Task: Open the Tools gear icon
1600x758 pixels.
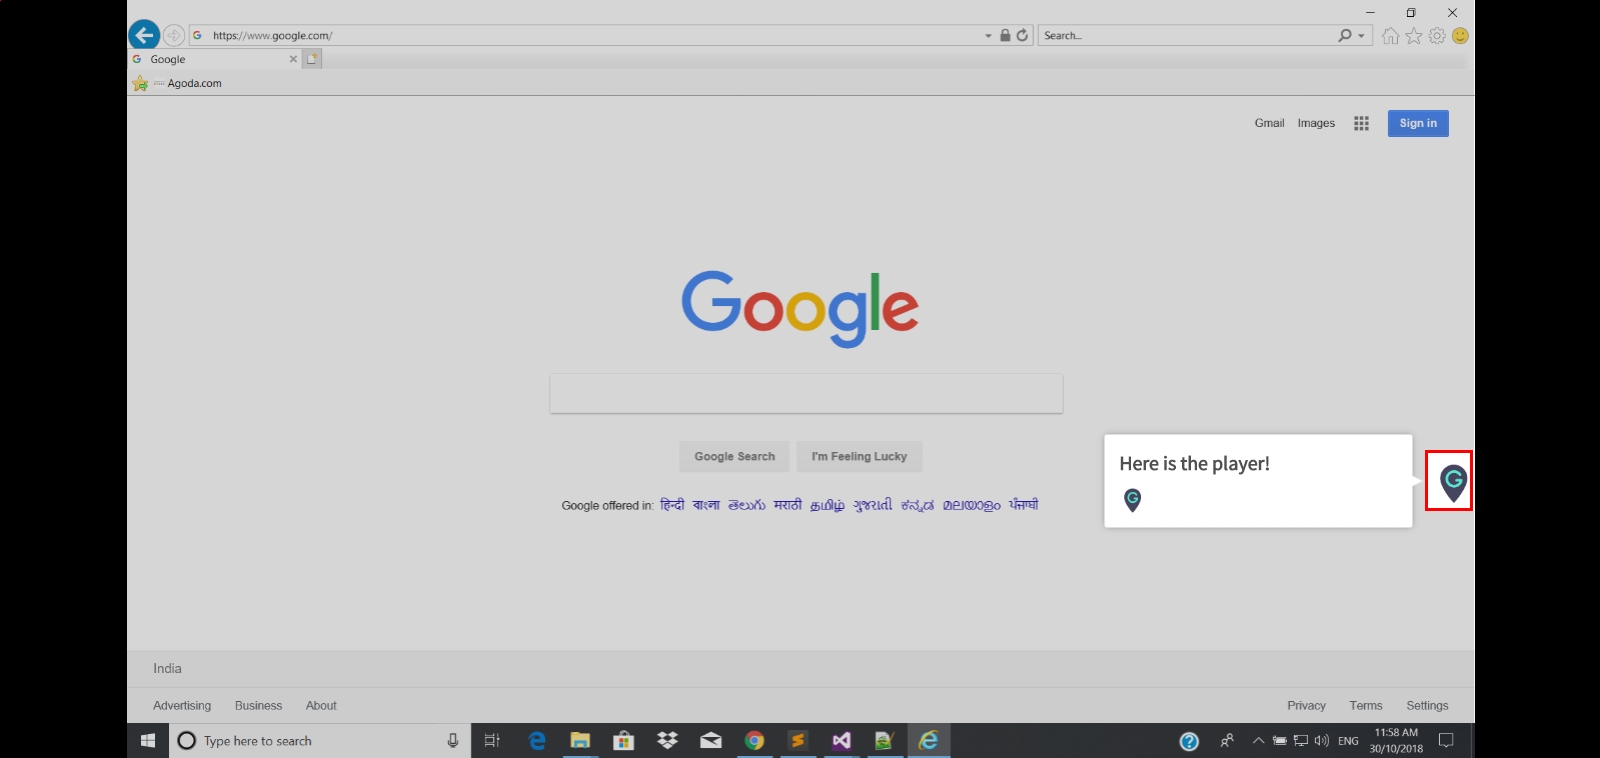Action: coord(1437,36)
